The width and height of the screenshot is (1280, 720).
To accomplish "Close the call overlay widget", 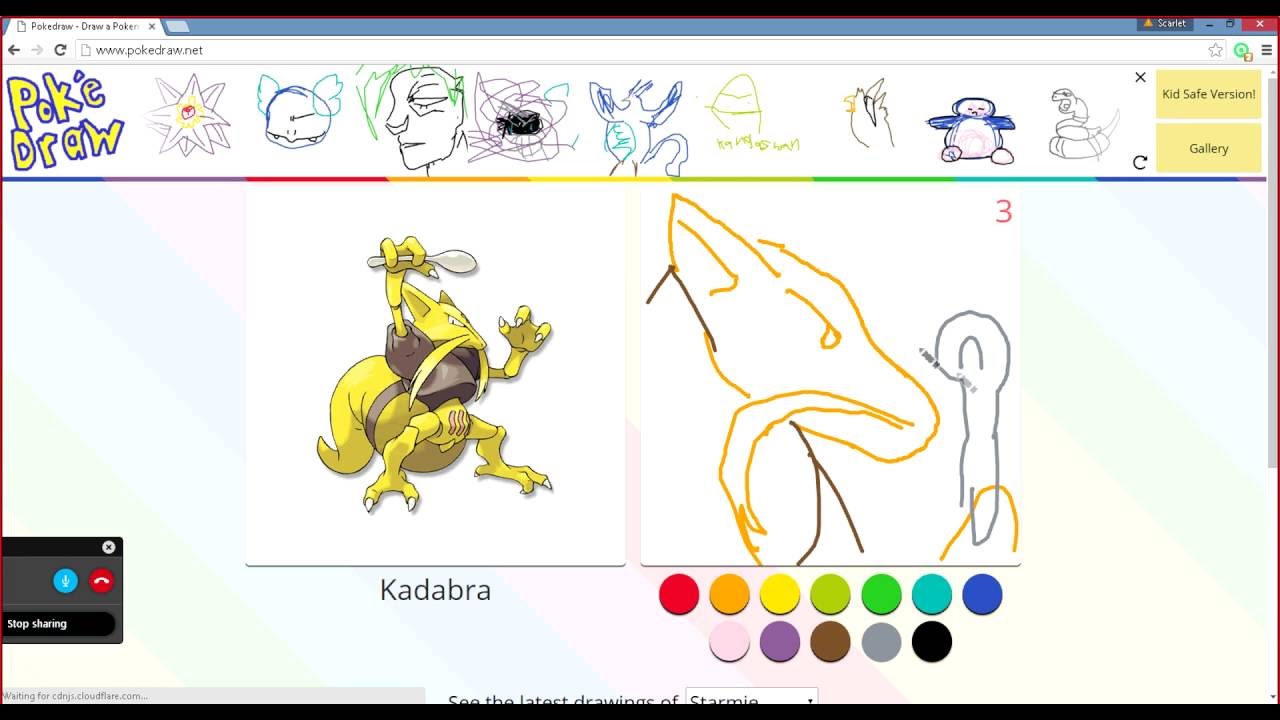I will coord(109,547).
